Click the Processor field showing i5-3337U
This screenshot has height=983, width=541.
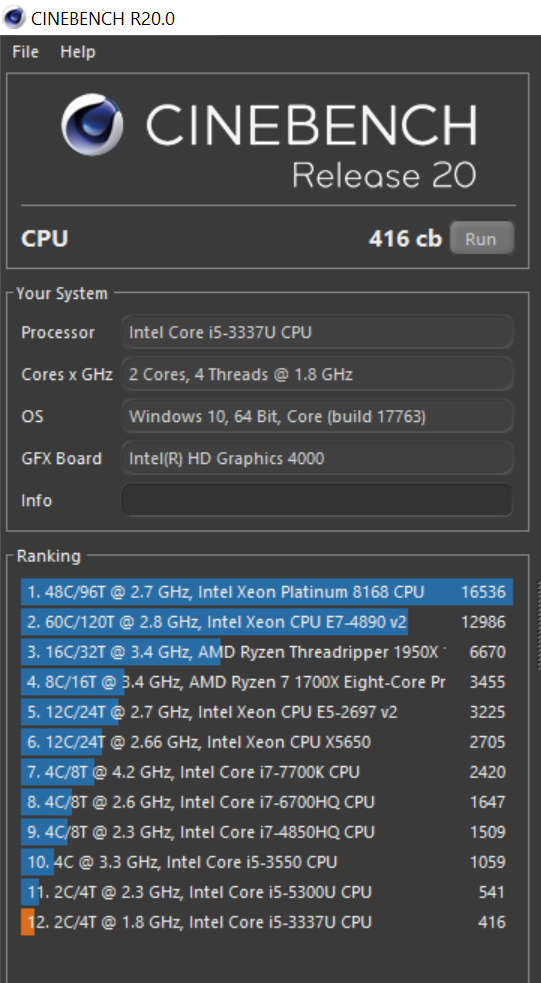[317, 332]
